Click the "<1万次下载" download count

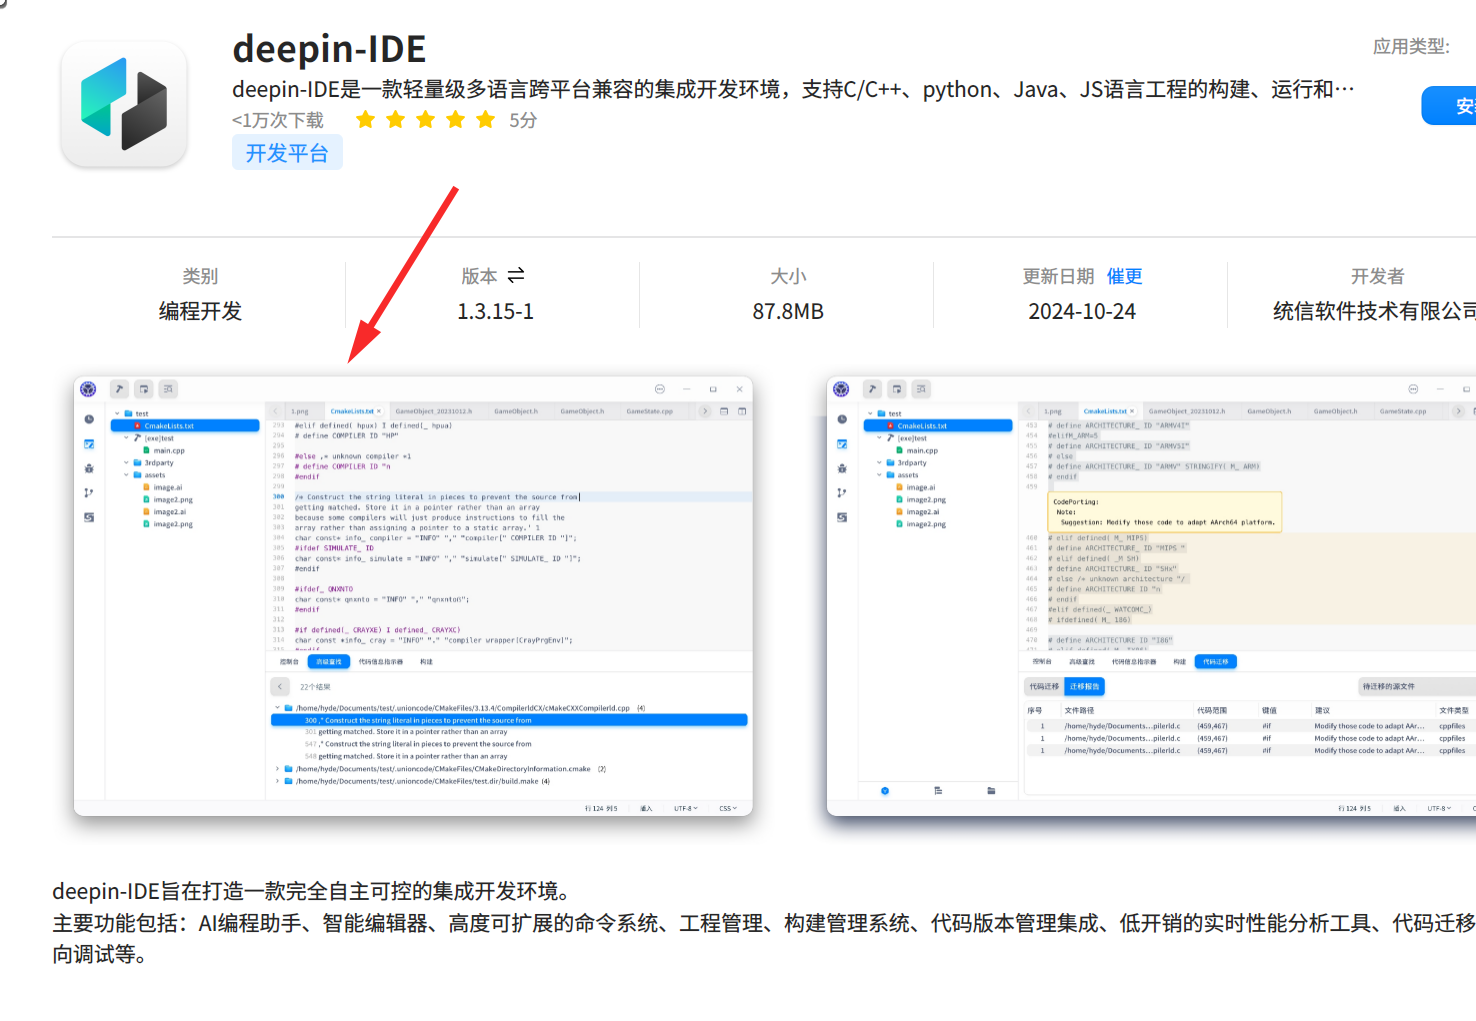278,120
